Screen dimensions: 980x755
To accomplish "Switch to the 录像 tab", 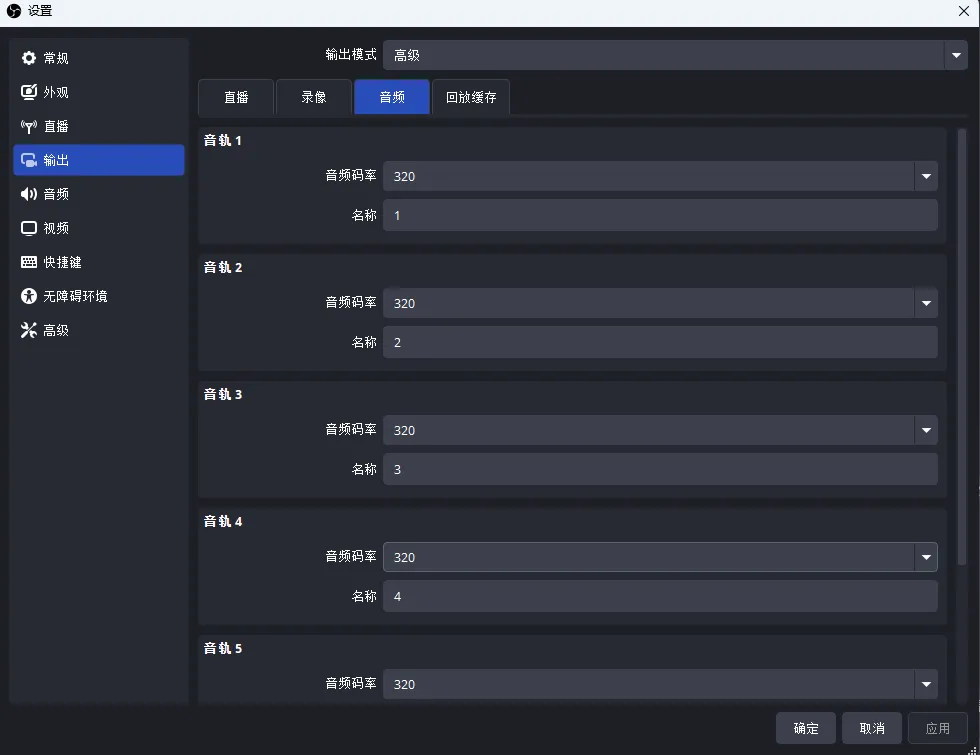I will coord(314,97).
